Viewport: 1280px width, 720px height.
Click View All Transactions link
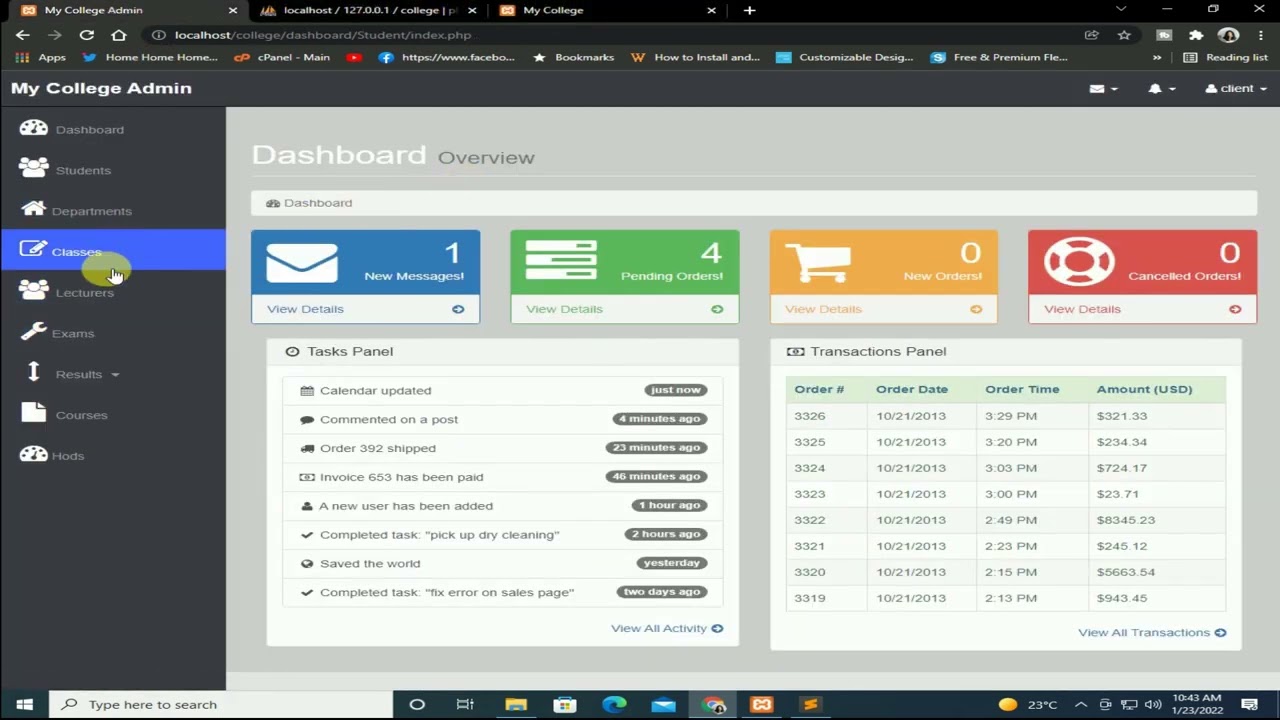click(1152, 632)
